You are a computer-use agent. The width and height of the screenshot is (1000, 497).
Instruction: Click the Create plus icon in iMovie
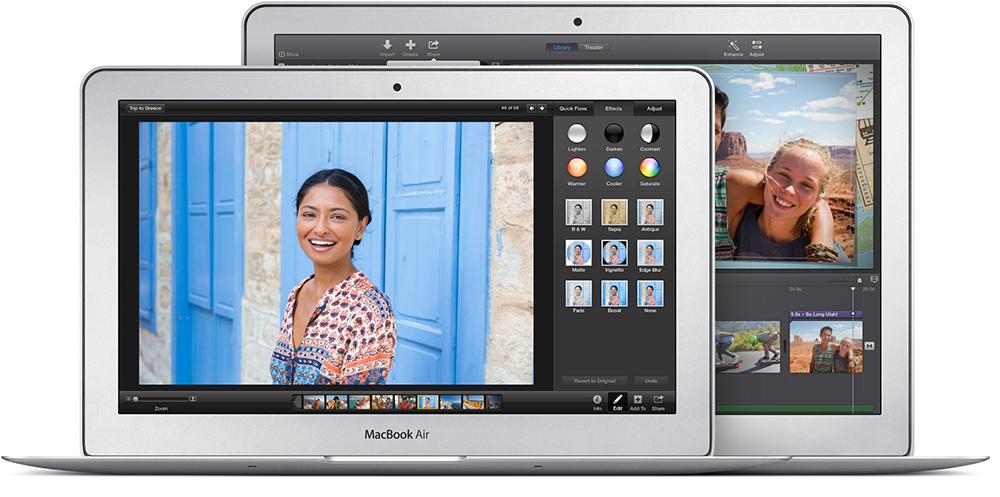(411, 45)
